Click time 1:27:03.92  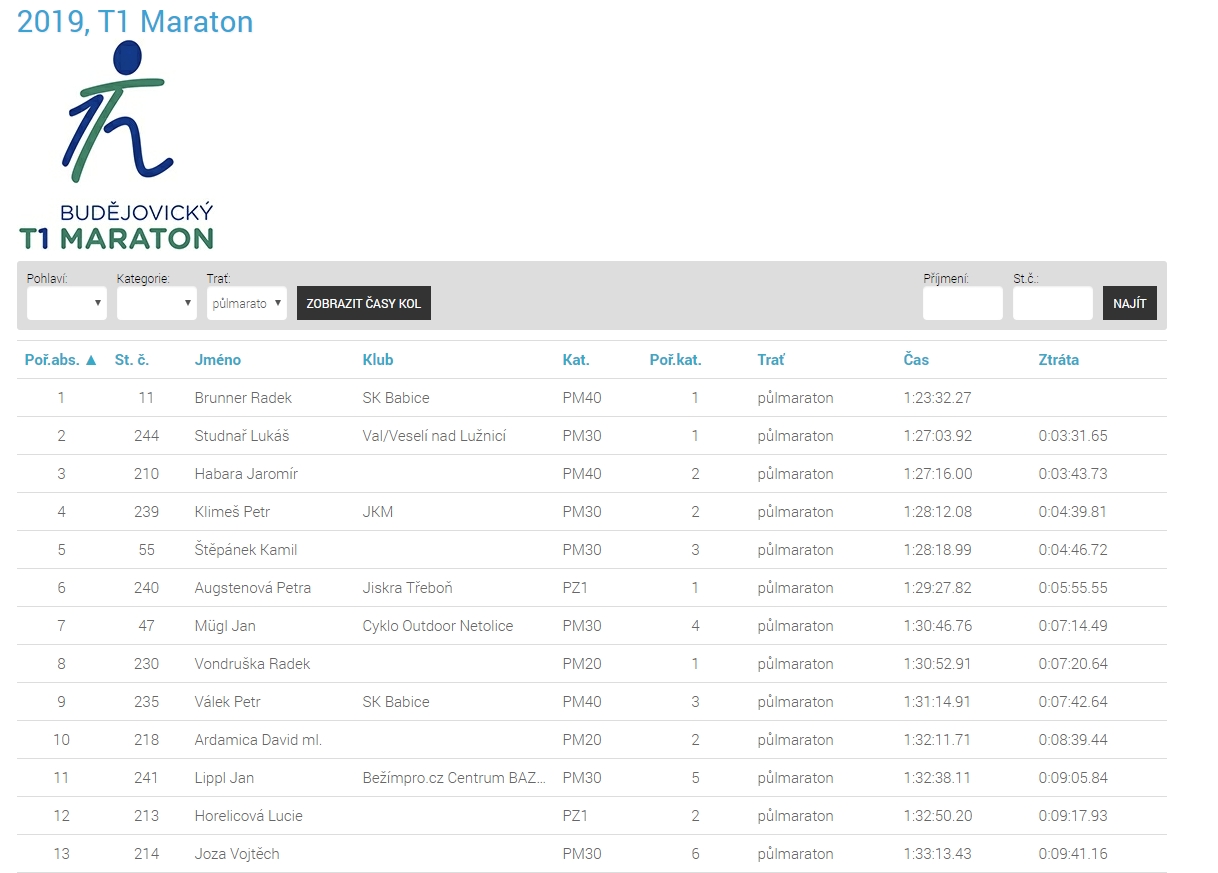[937, 436]
